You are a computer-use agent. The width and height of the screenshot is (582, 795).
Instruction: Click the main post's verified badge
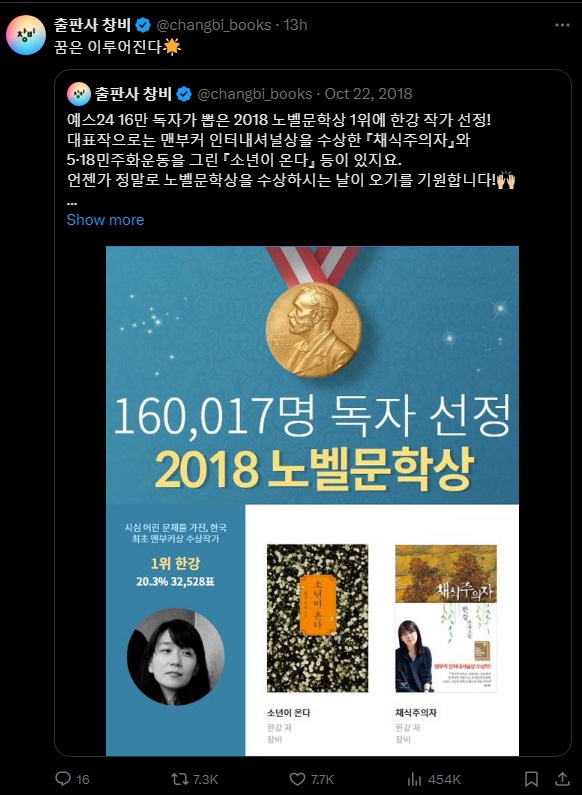pyautogui.click(x=143, y=25)
